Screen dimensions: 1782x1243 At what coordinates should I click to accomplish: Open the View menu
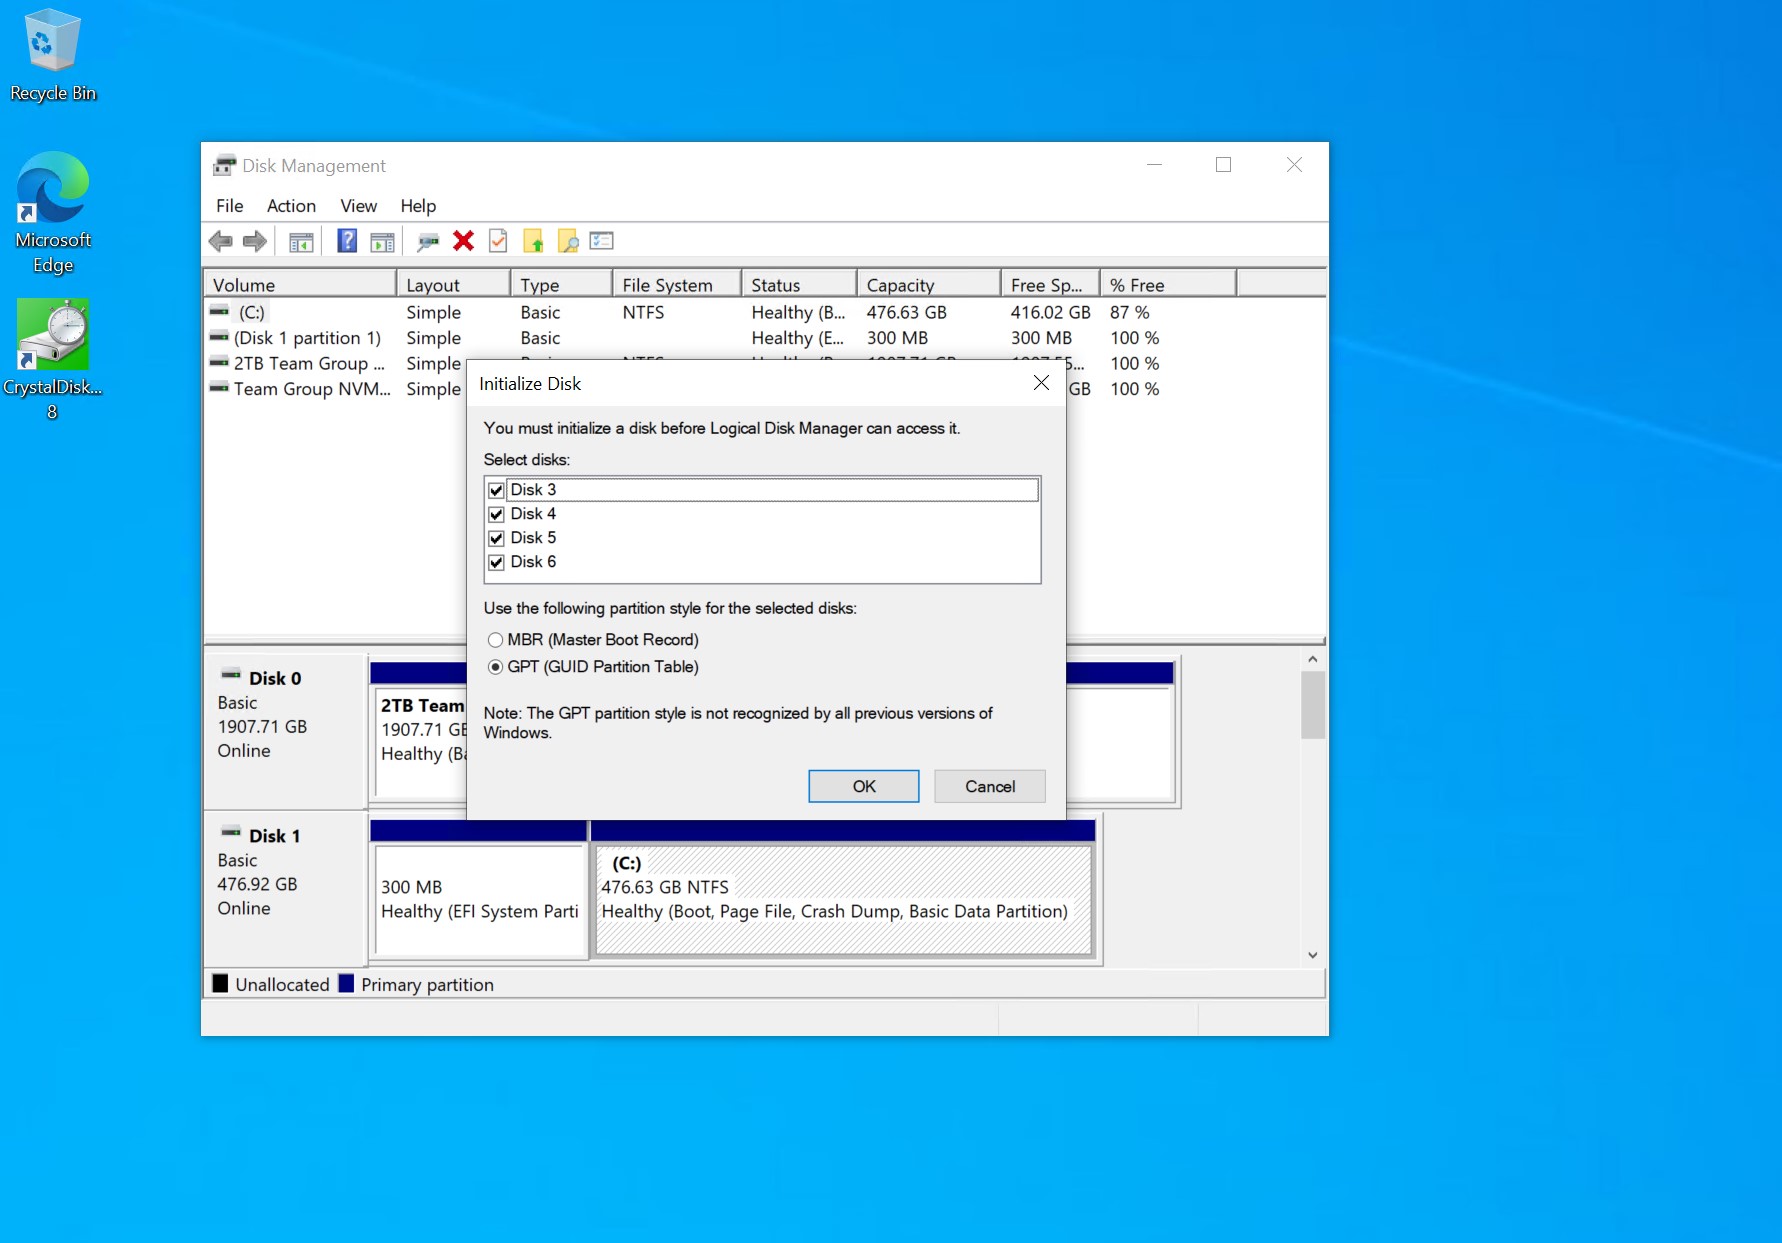click(x=358, y=206)
